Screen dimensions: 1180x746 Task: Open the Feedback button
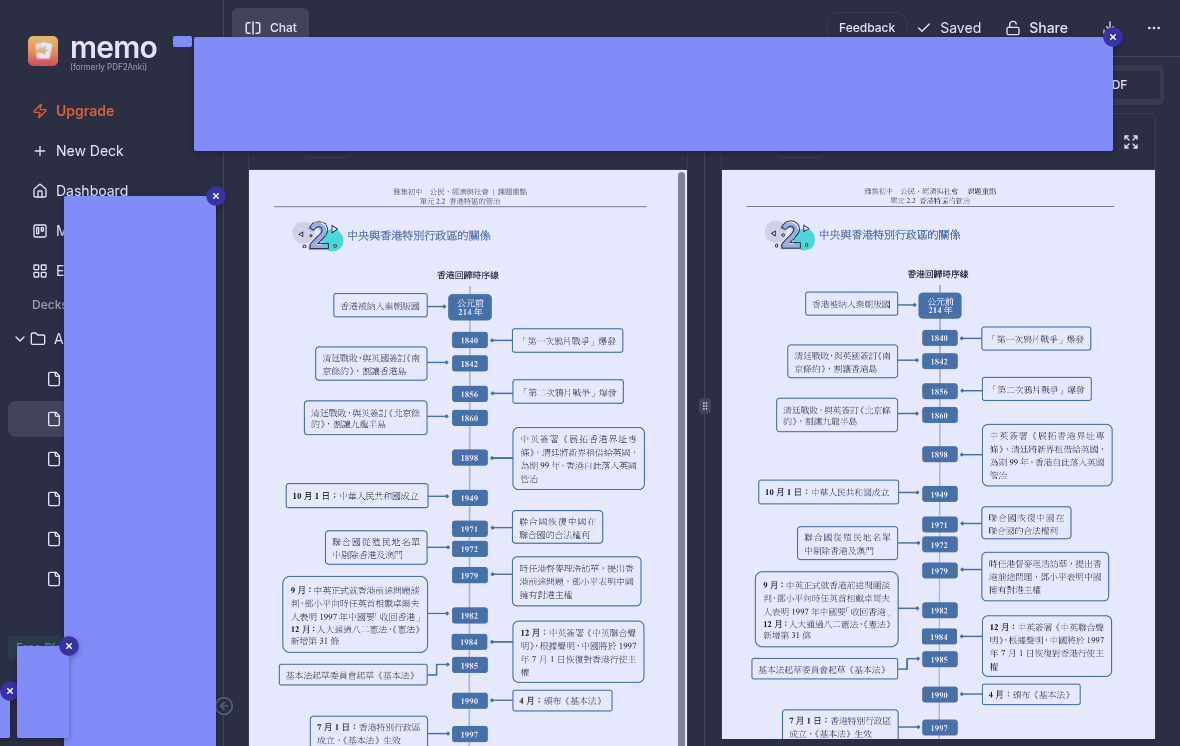(x=866, y=28)
